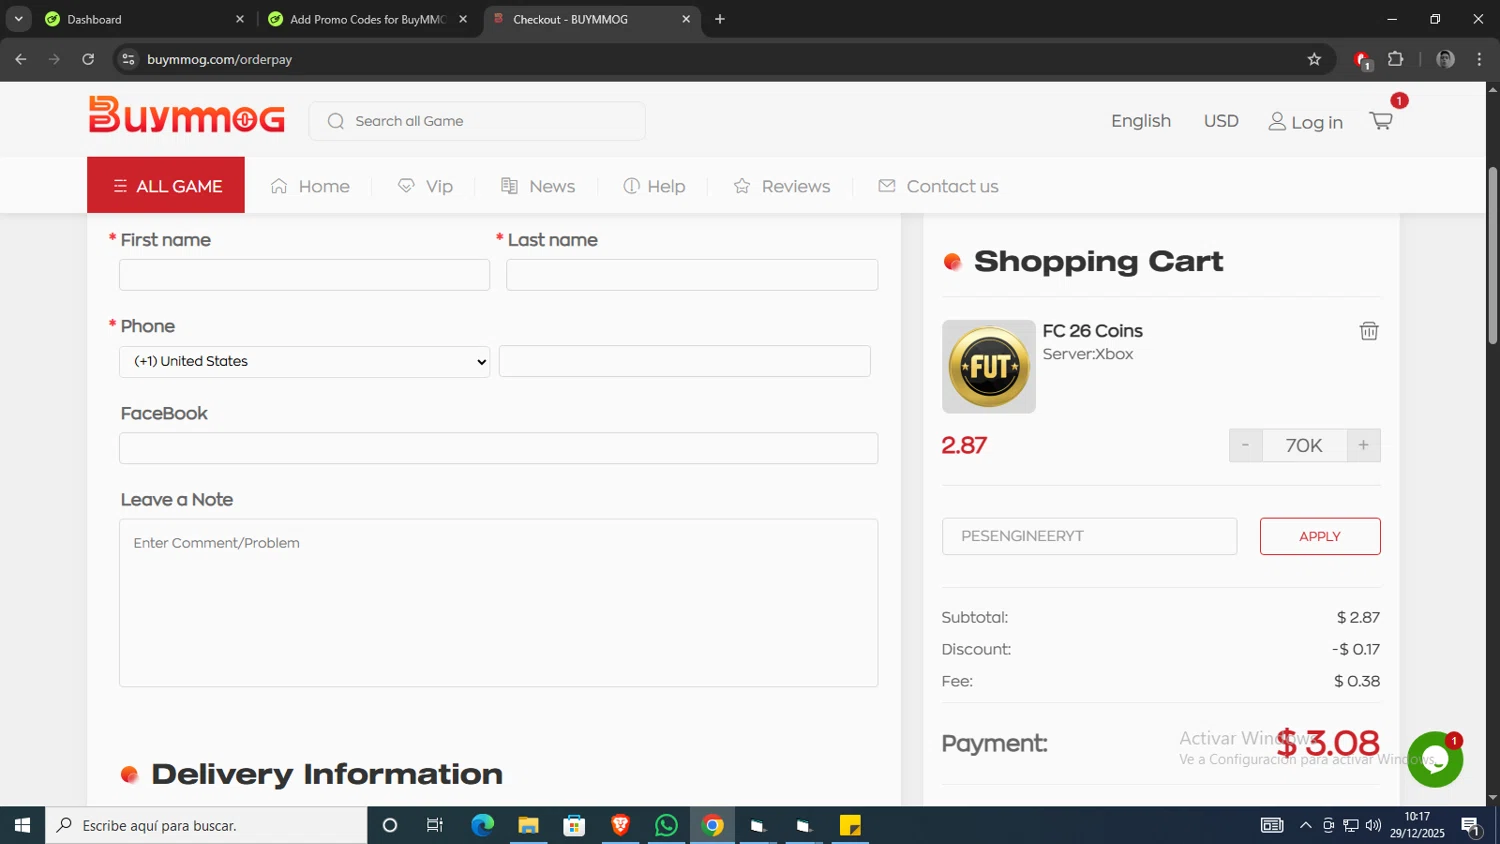Open the browser extensions puzzle icon

[x=1396, y=59]
